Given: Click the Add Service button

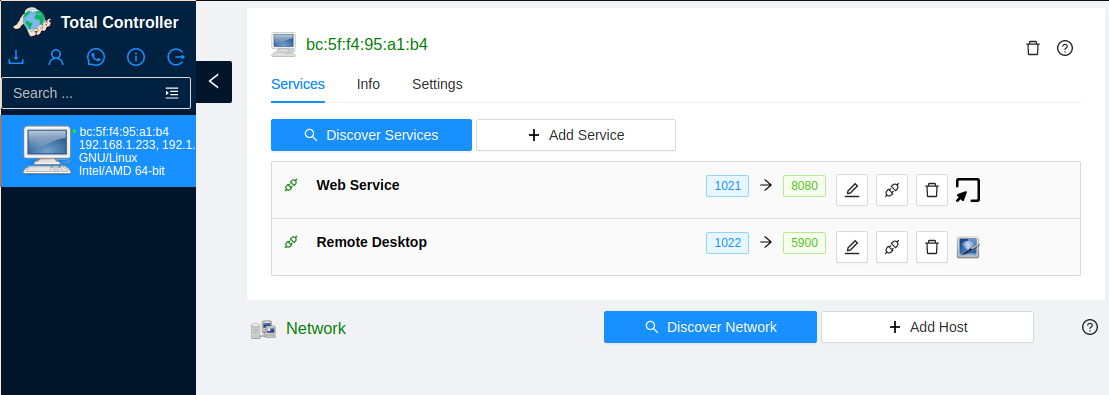Looking at the screenshot, I should (x=576, y=134).
